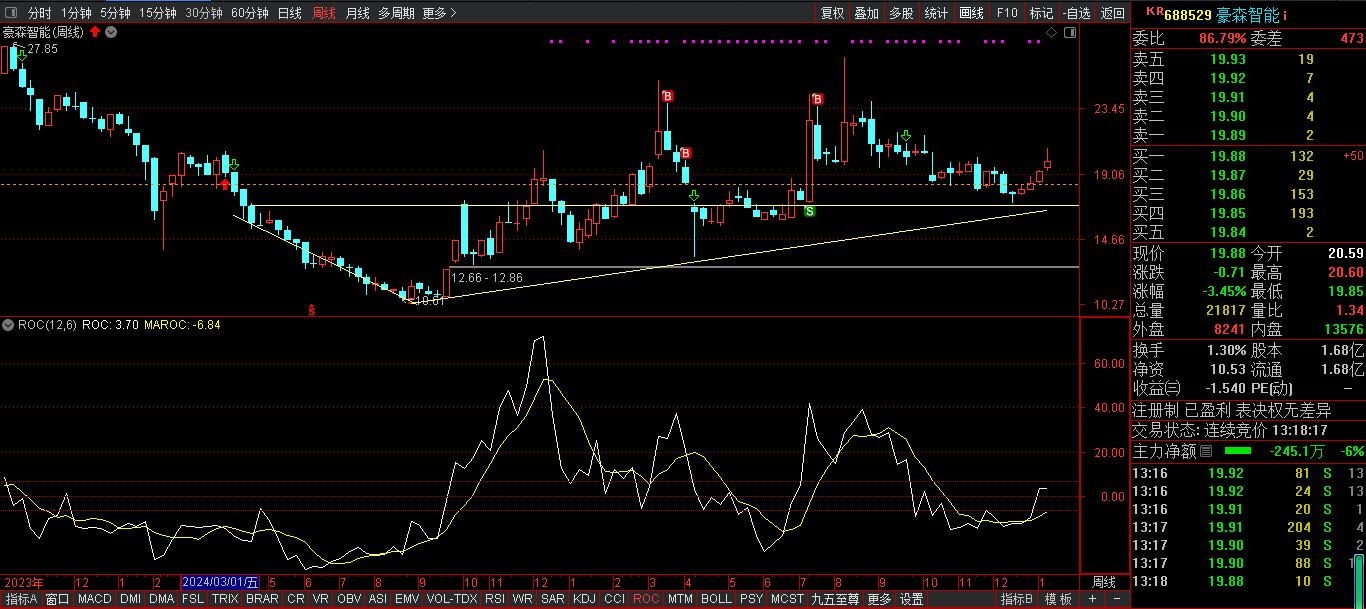Select the FSL indicator
Screen dimensions: 1366x609
(x=192, y=599)
